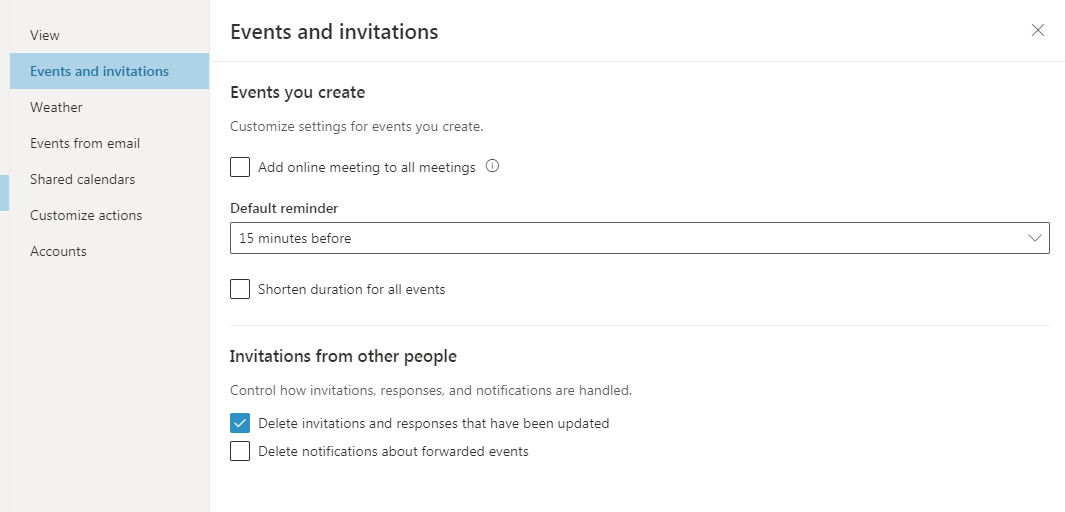
Task: Open the View settings section
Action: 45,35
